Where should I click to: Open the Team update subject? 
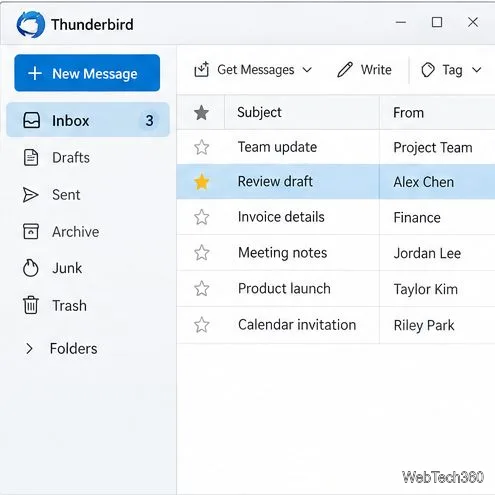coord(277,147)
